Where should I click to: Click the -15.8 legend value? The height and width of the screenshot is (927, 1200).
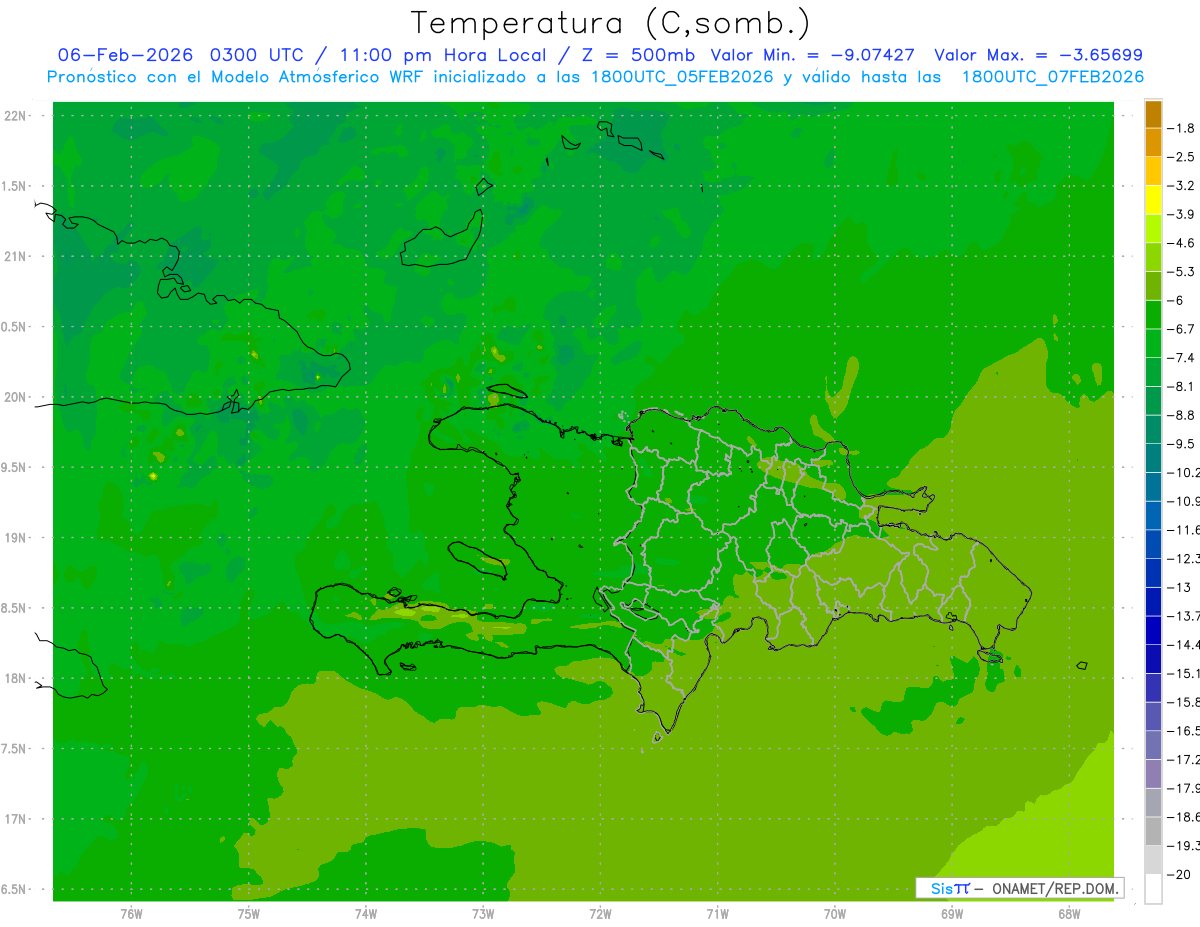click(x=1184, y=702)
